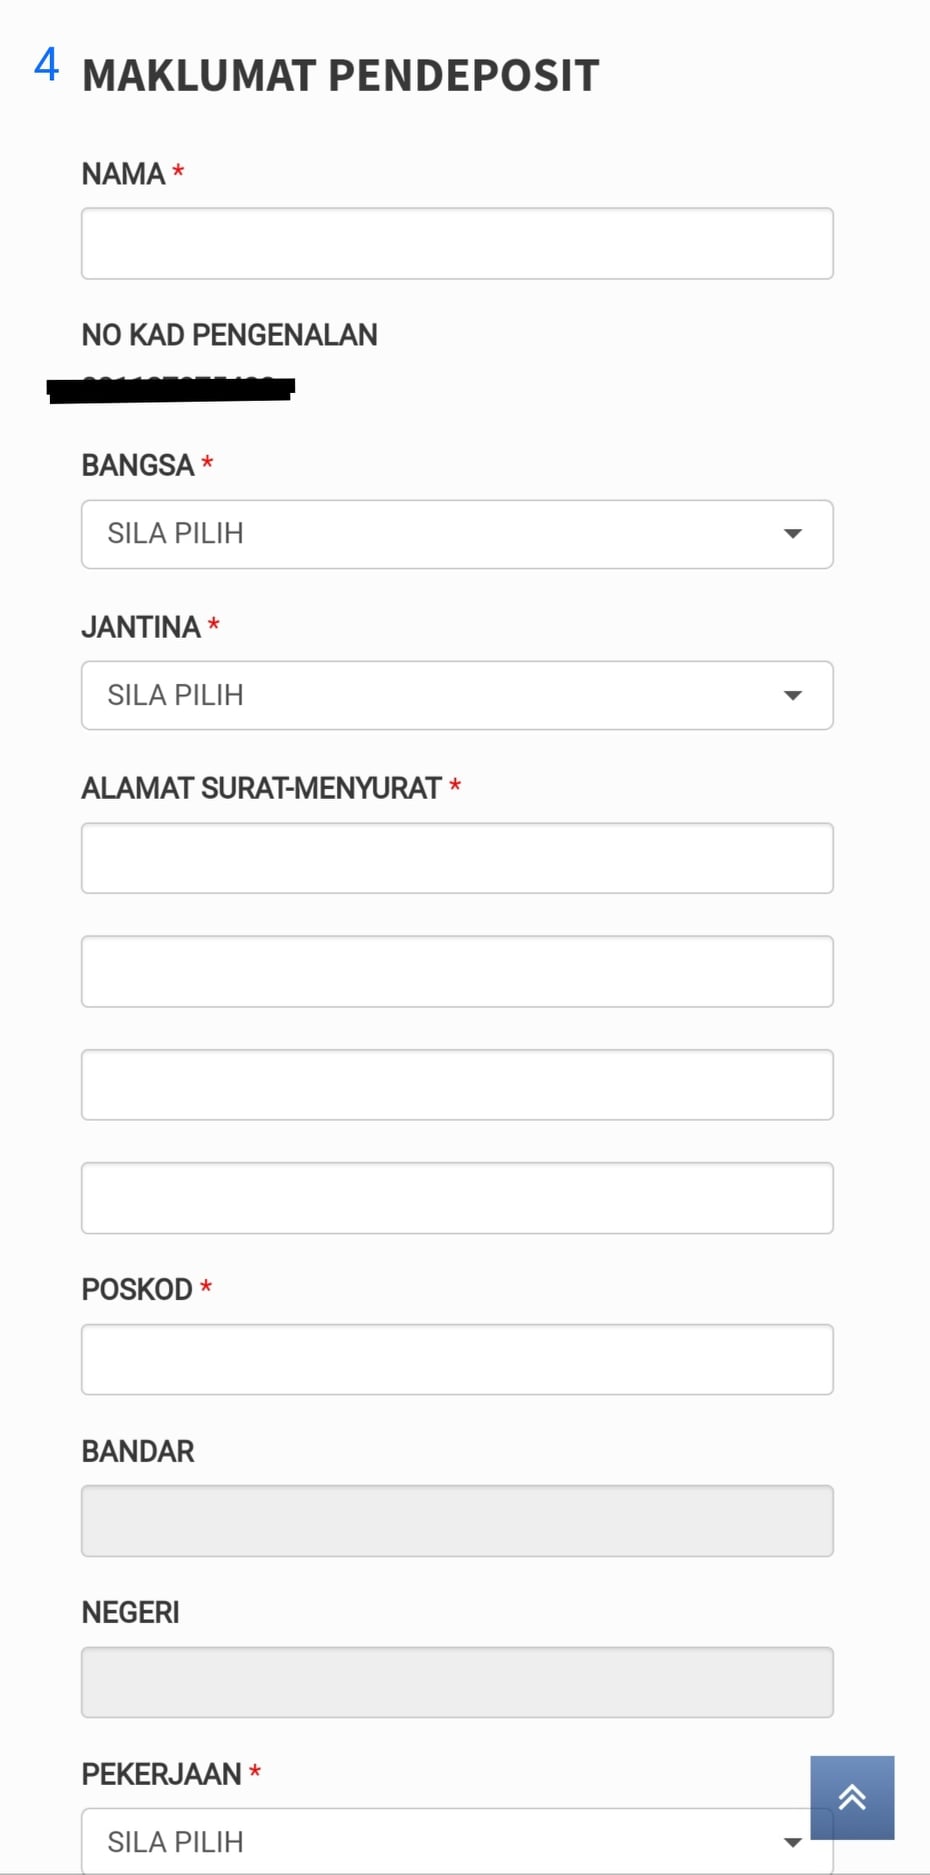Screen dimensions: 930x1875
Task: Click the NO KAD PENGENALAN value
Action: (x=171, y=389)
